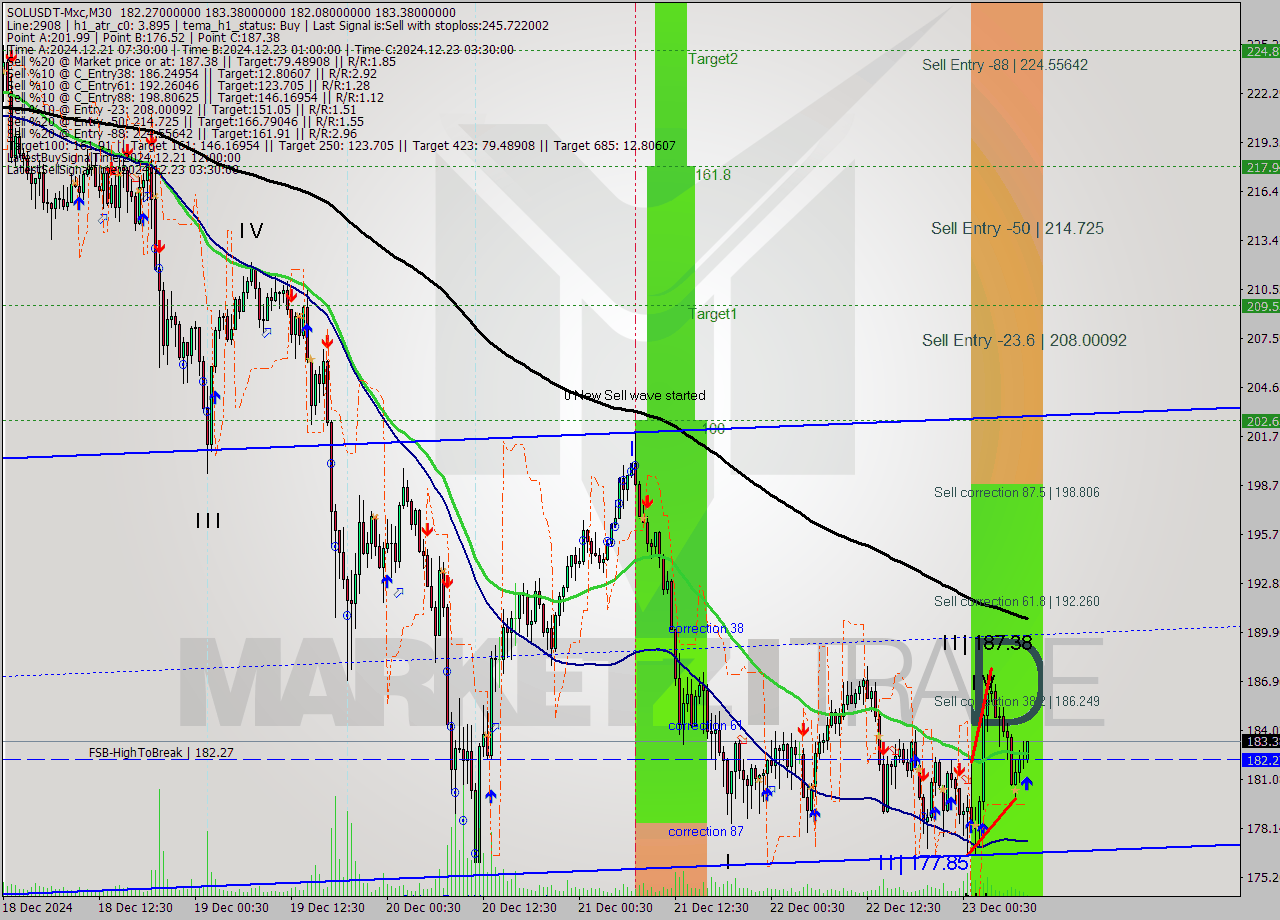
Task: Click the 178.1 price axis value
Action: coord(1262,828)
